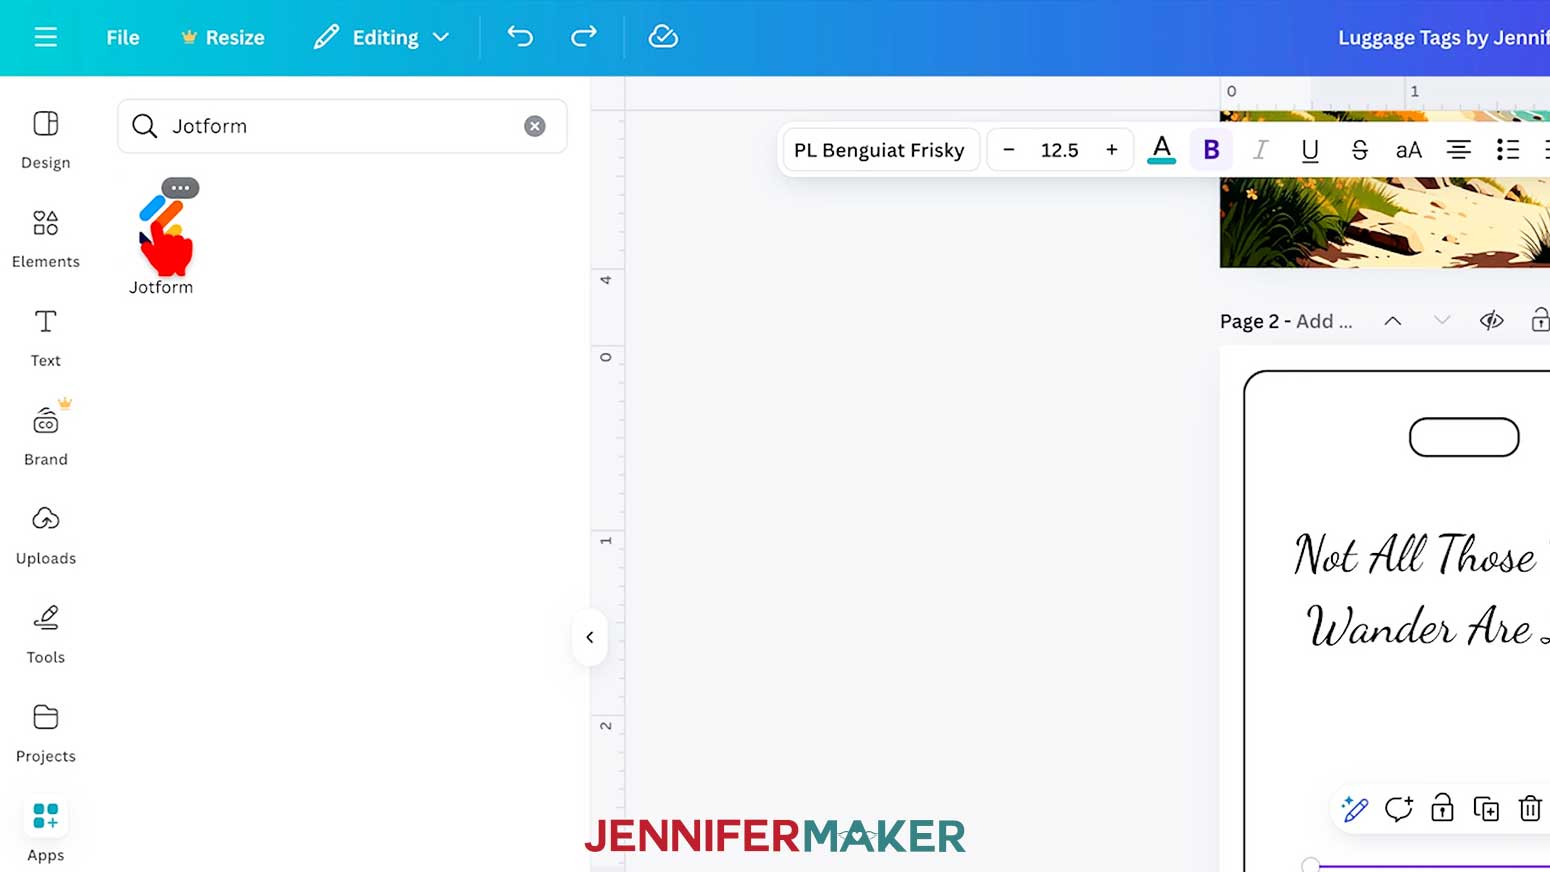Screen dimensions: 1550x872
Task: Lock the selected element
Action: point(1442,808)
